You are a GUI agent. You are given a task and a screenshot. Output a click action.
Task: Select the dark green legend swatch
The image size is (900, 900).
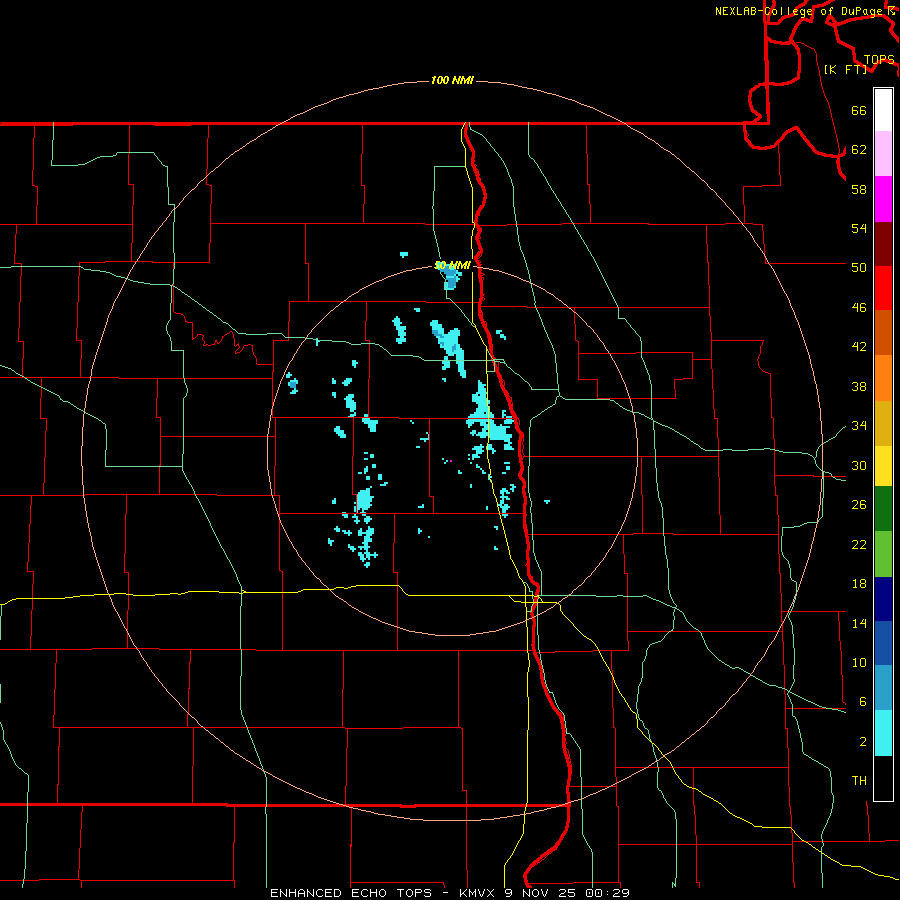[x=883, y=509]
